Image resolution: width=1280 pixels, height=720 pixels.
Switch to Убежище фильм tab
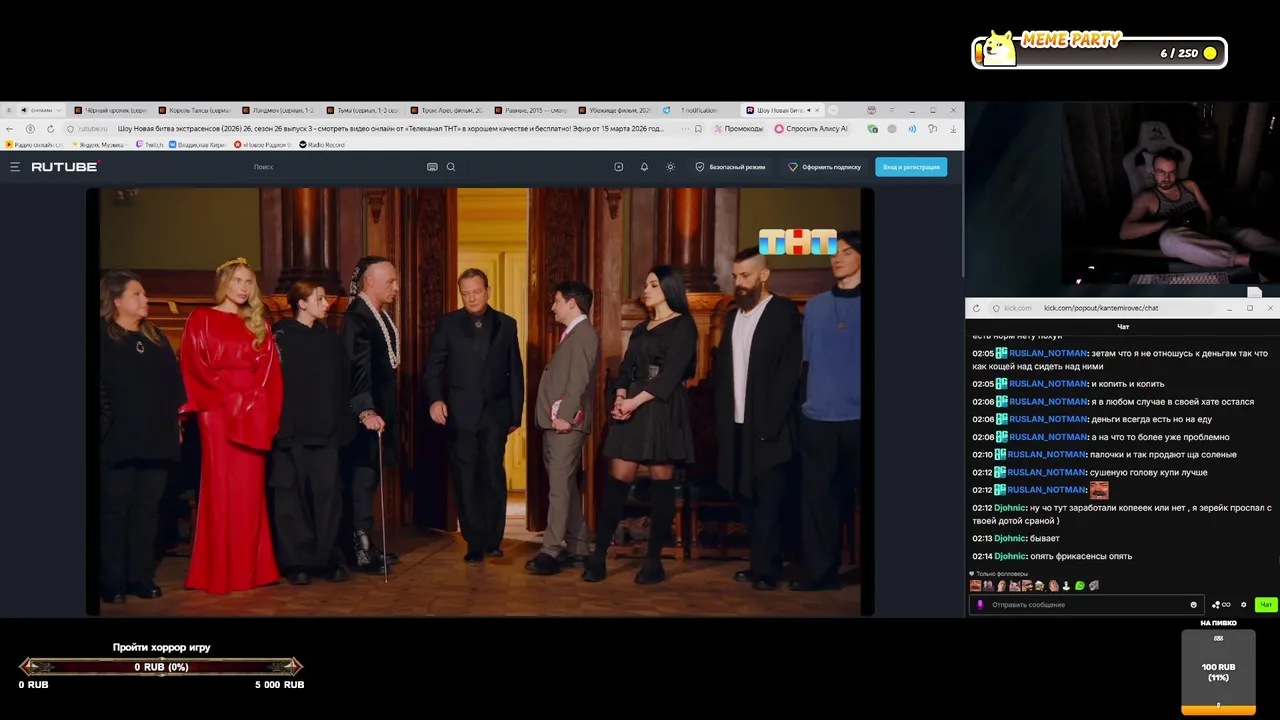(x=614, y=110)
